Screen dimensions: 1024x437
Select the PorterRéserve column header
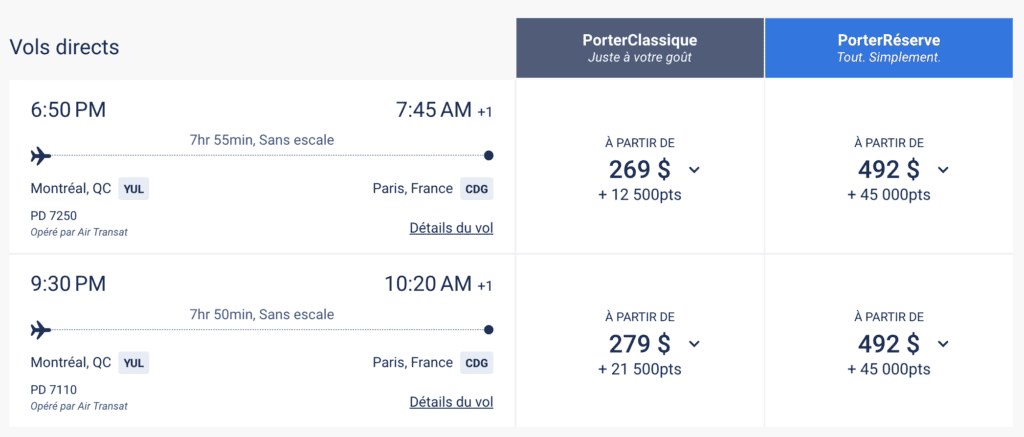(889, 48)
